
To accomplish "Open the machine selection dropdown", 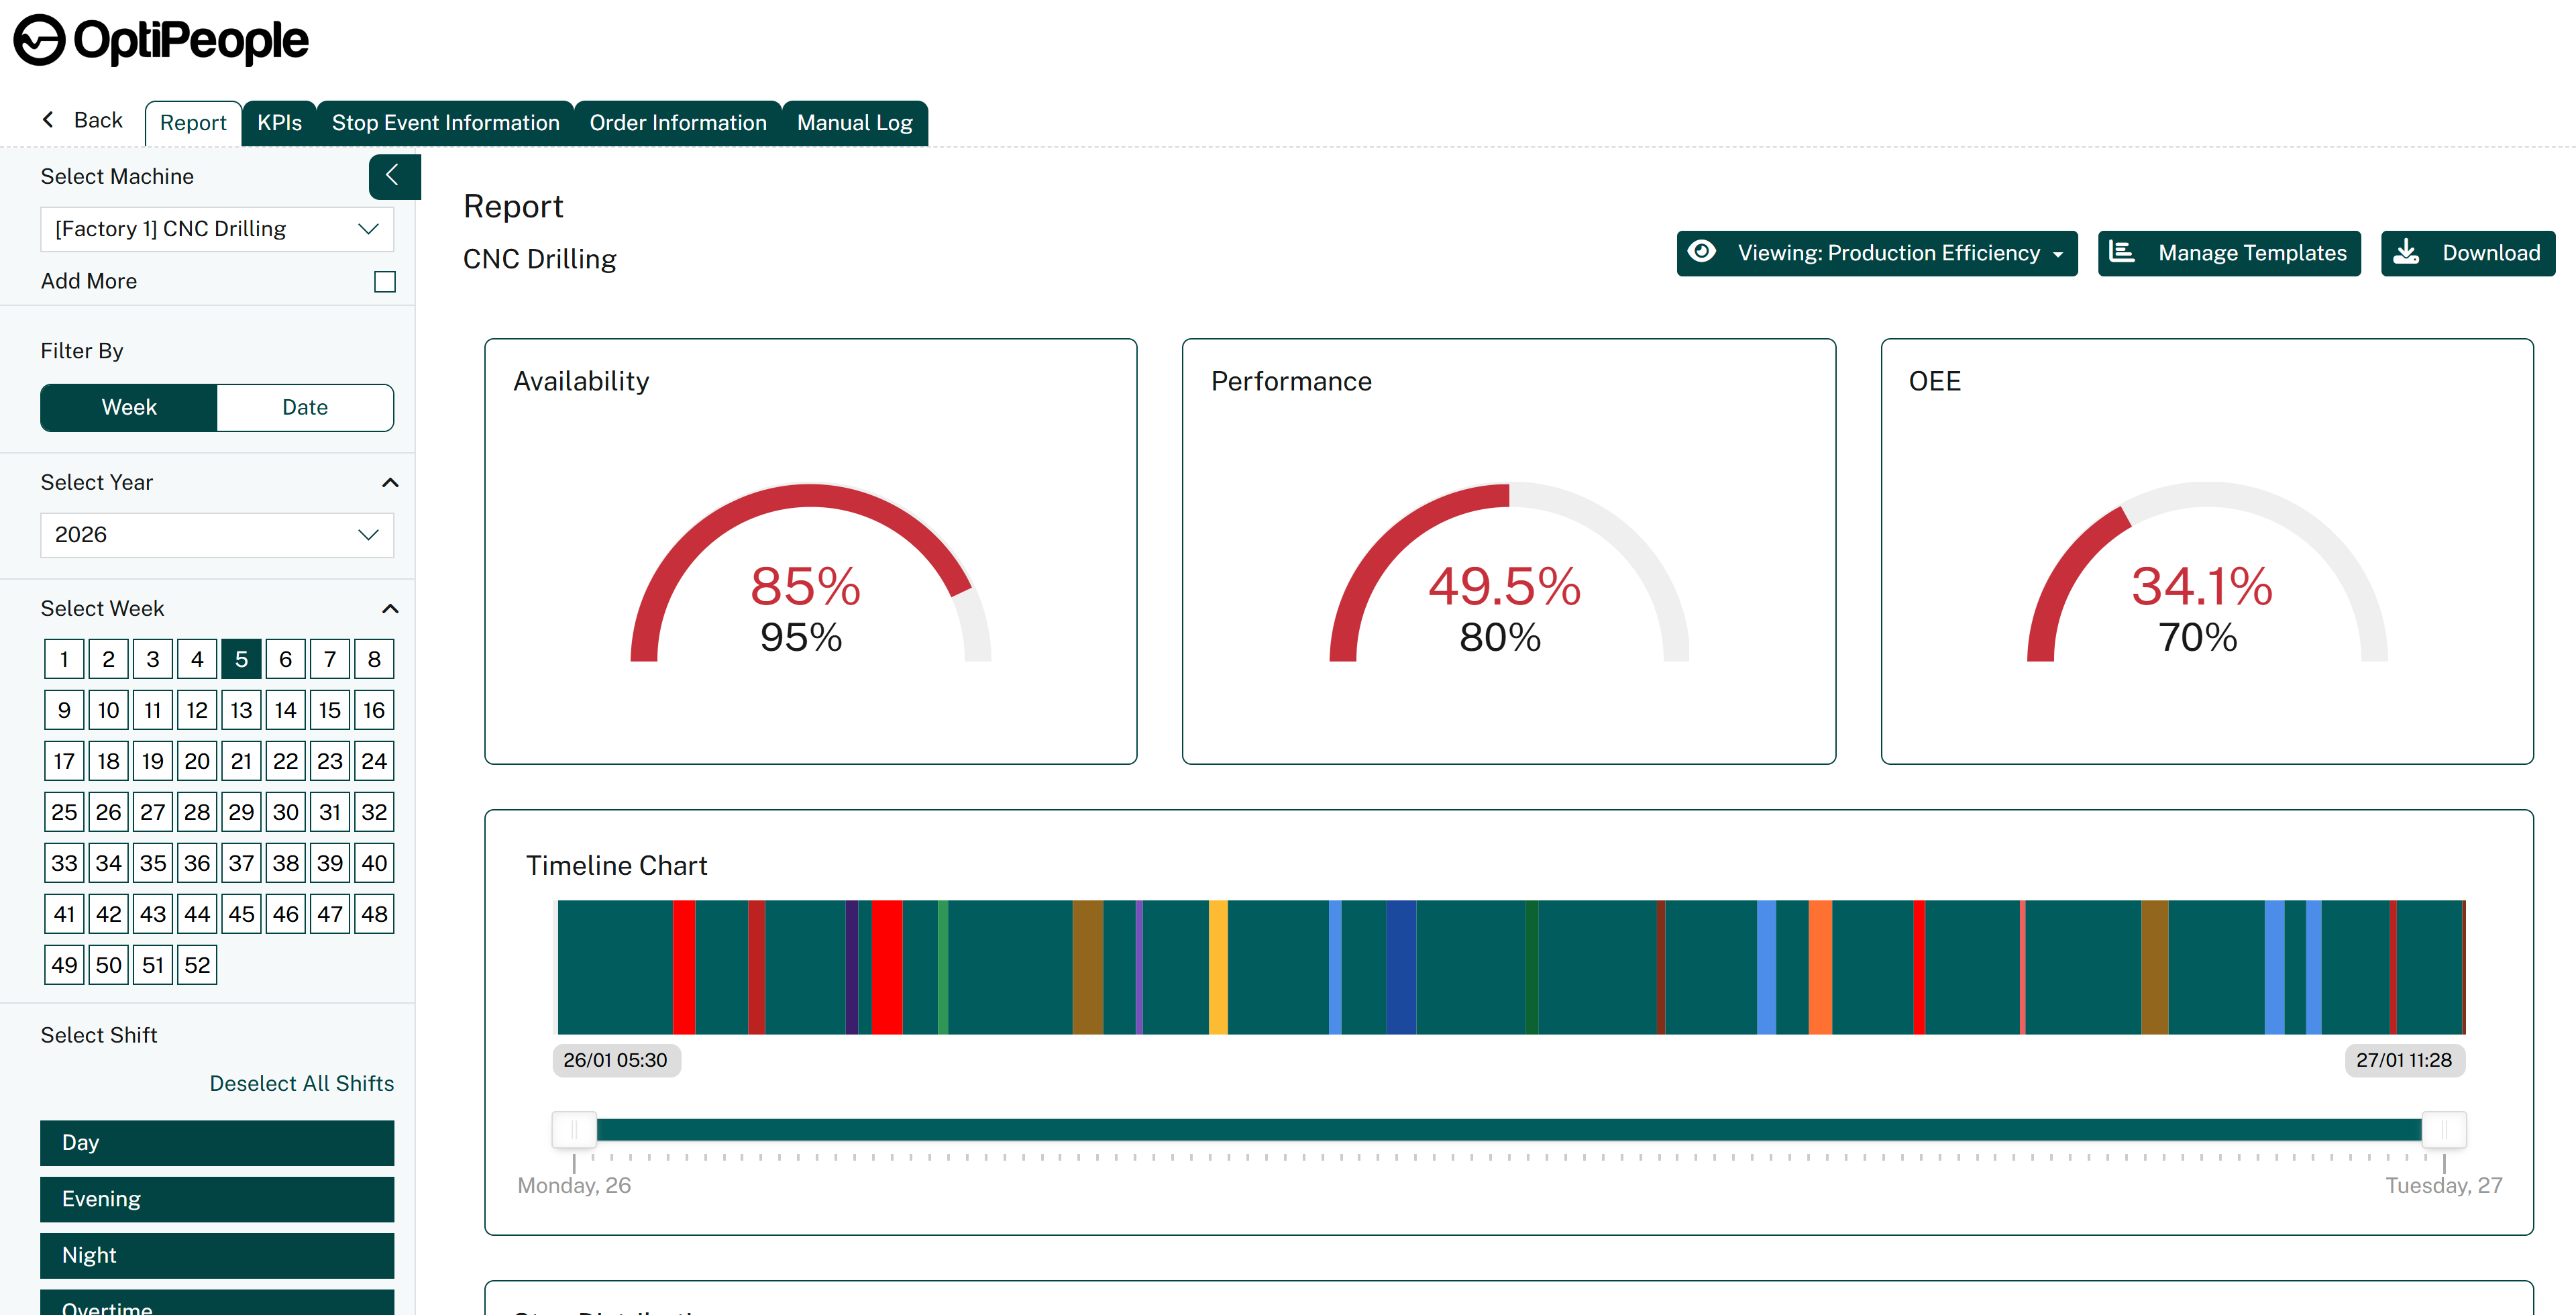I will (217, 229).
